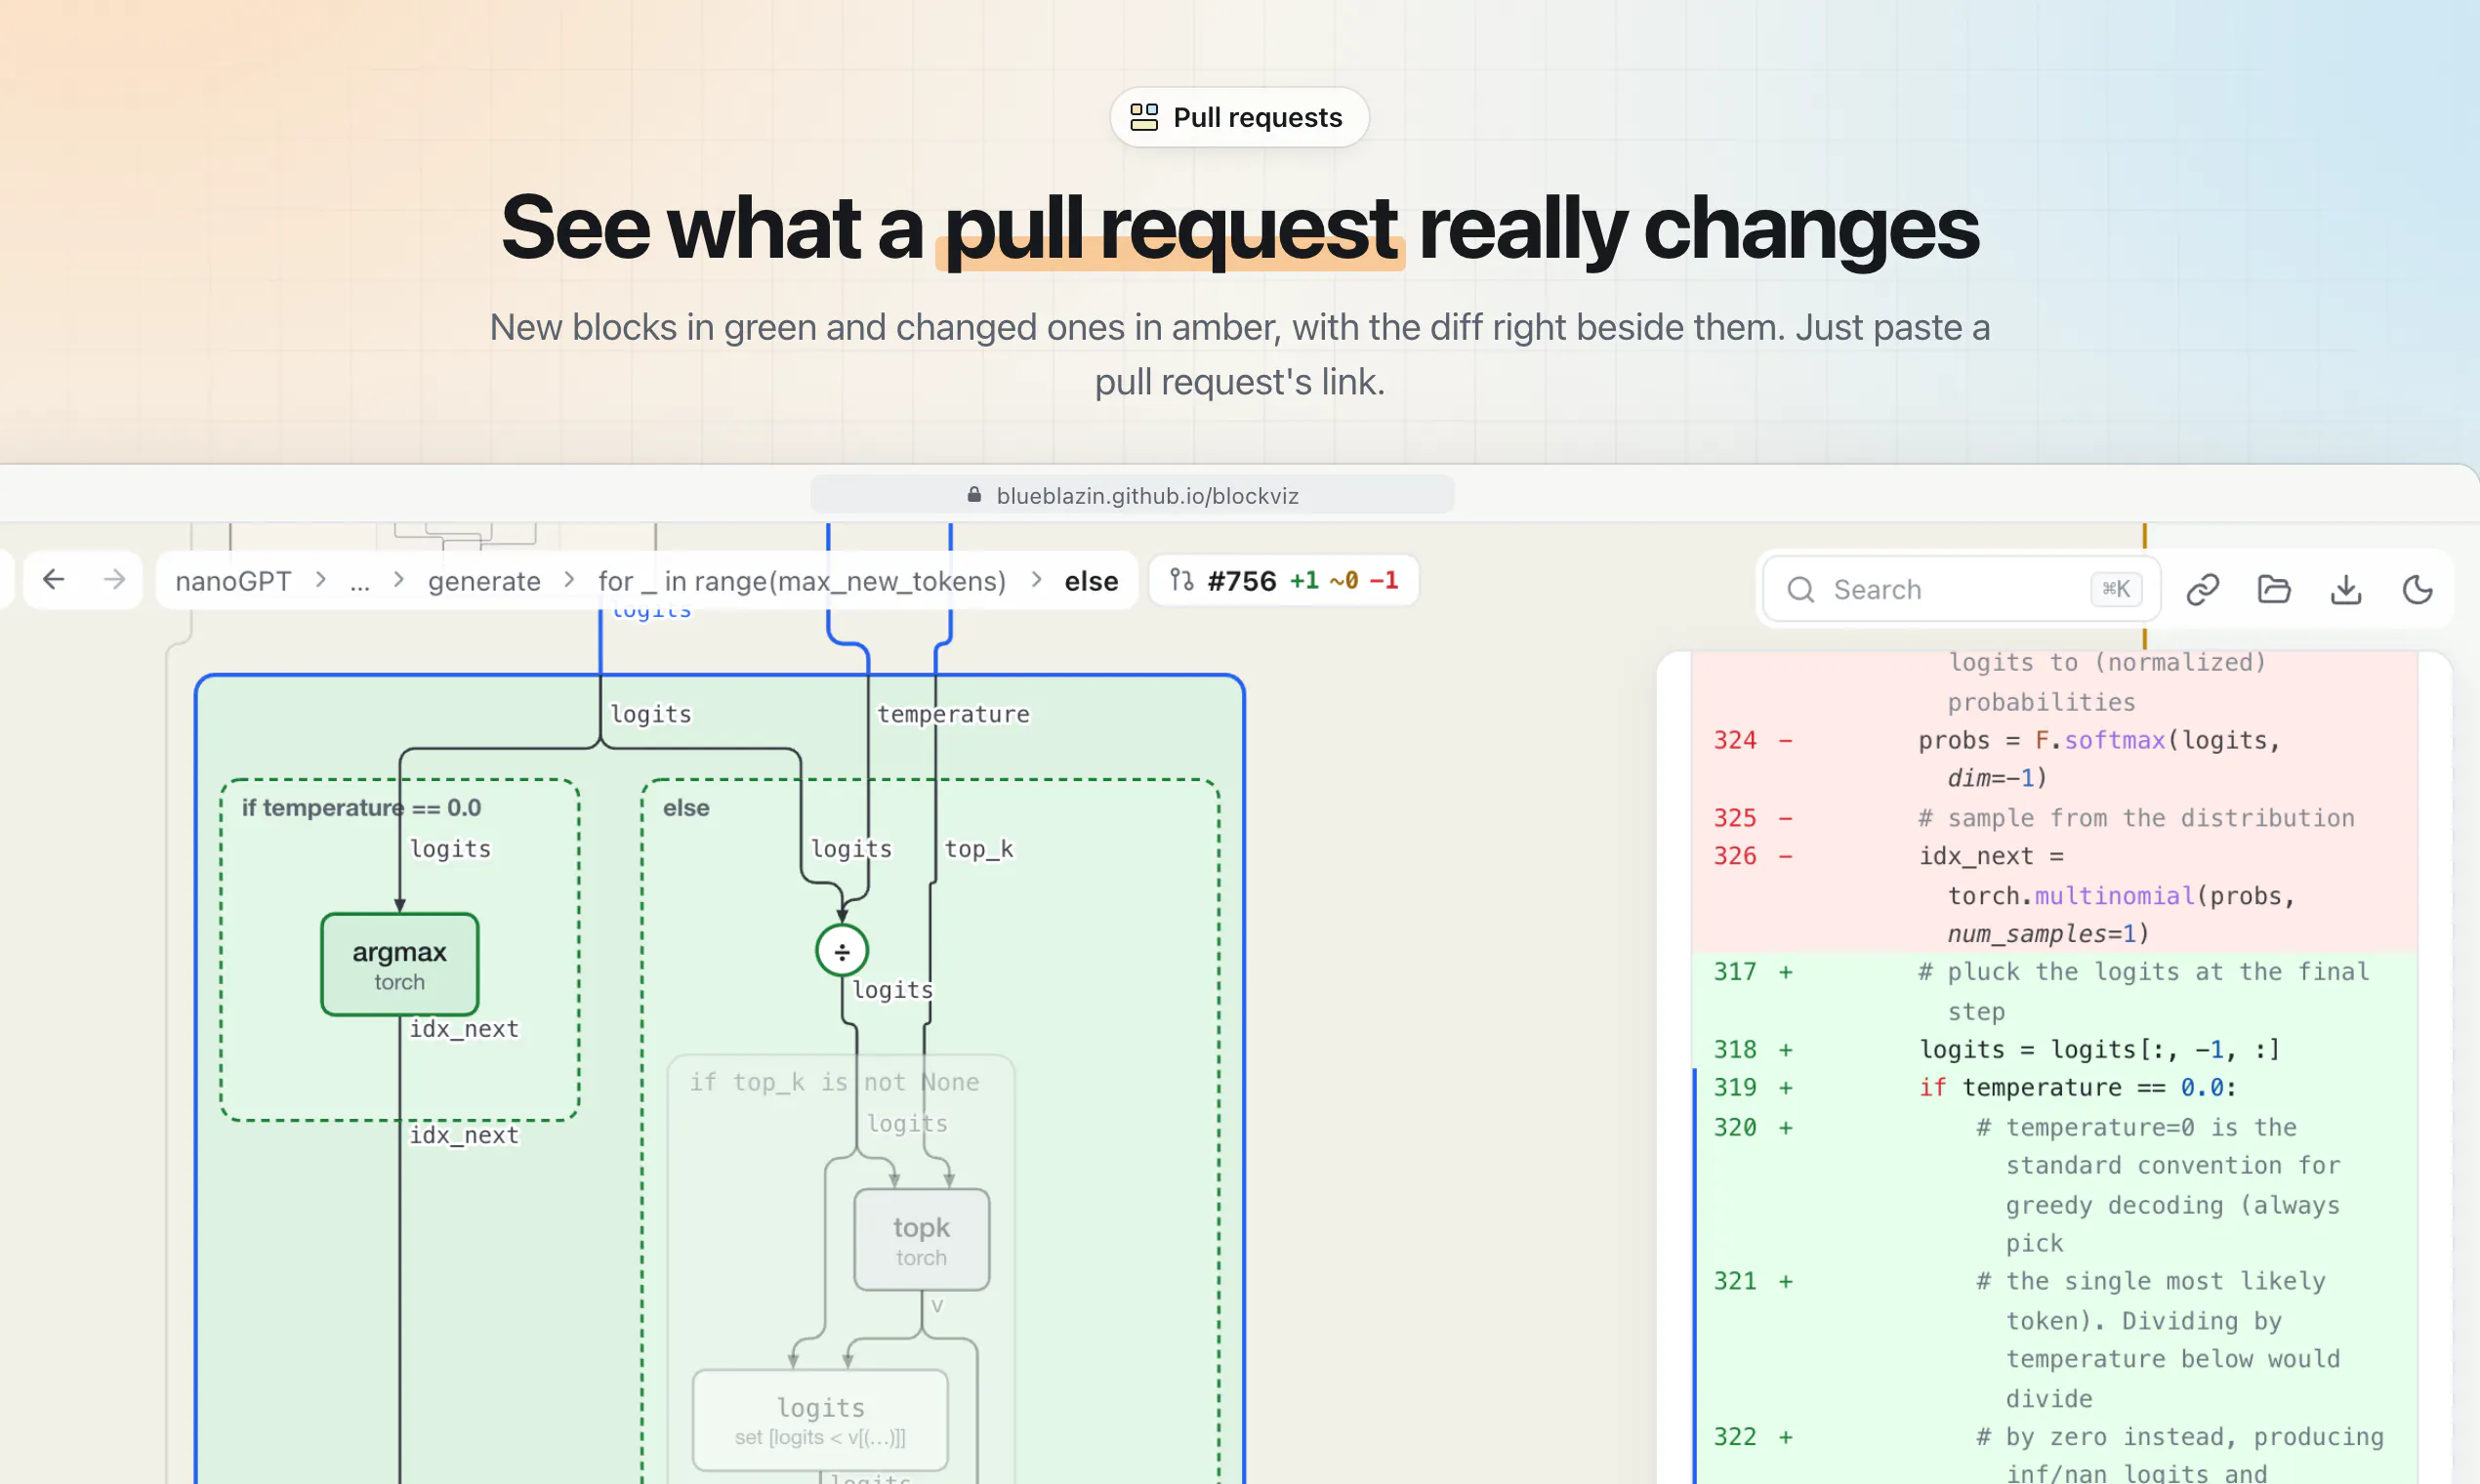The height and width of the screenshot is (1484, 2480).
Task: Go back with the left arrow
Action: point(54,579)
